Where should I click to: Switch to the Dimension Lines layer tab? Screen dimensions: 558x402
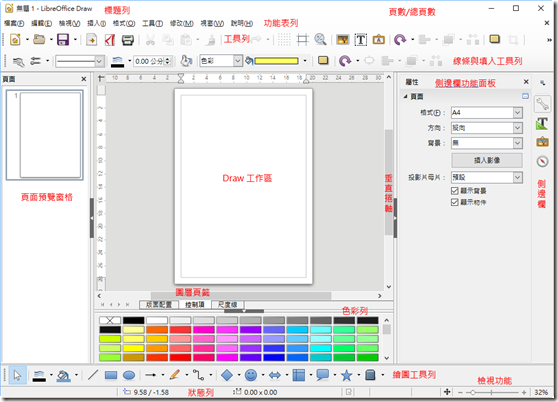[227, 305]
